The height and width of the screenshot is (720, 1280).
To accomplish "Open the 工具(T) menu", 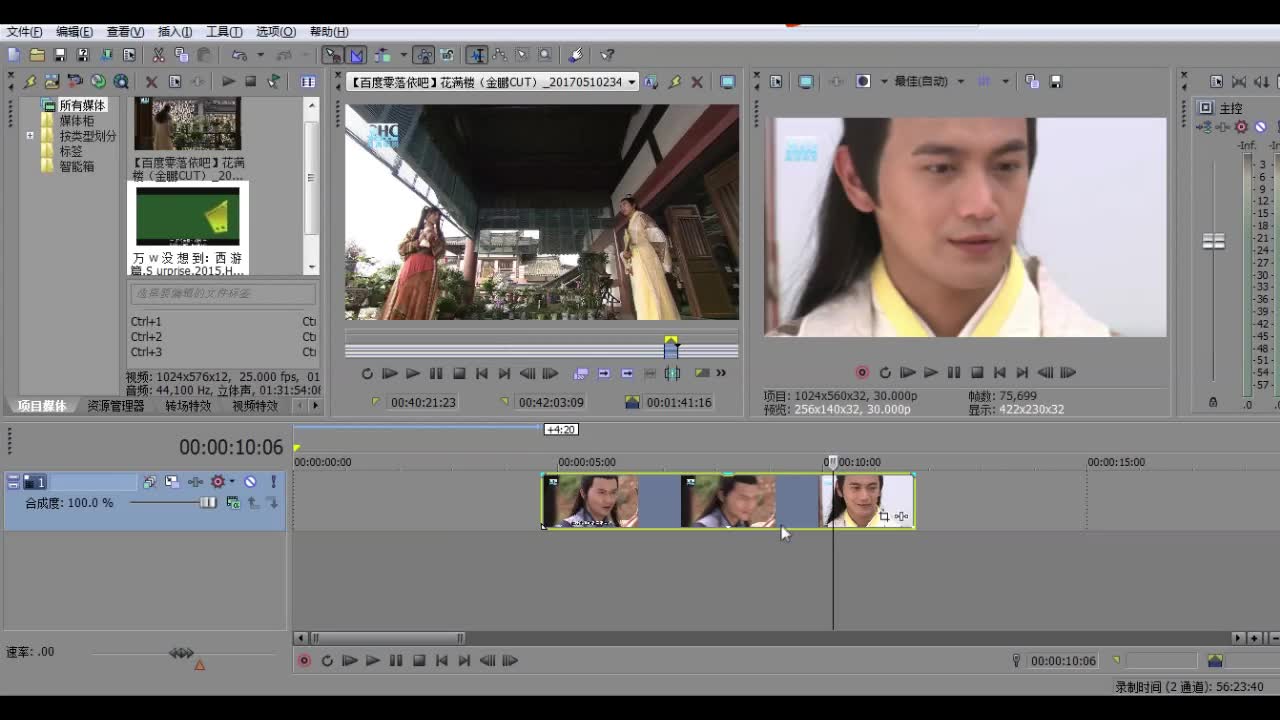I will [224, 32].
